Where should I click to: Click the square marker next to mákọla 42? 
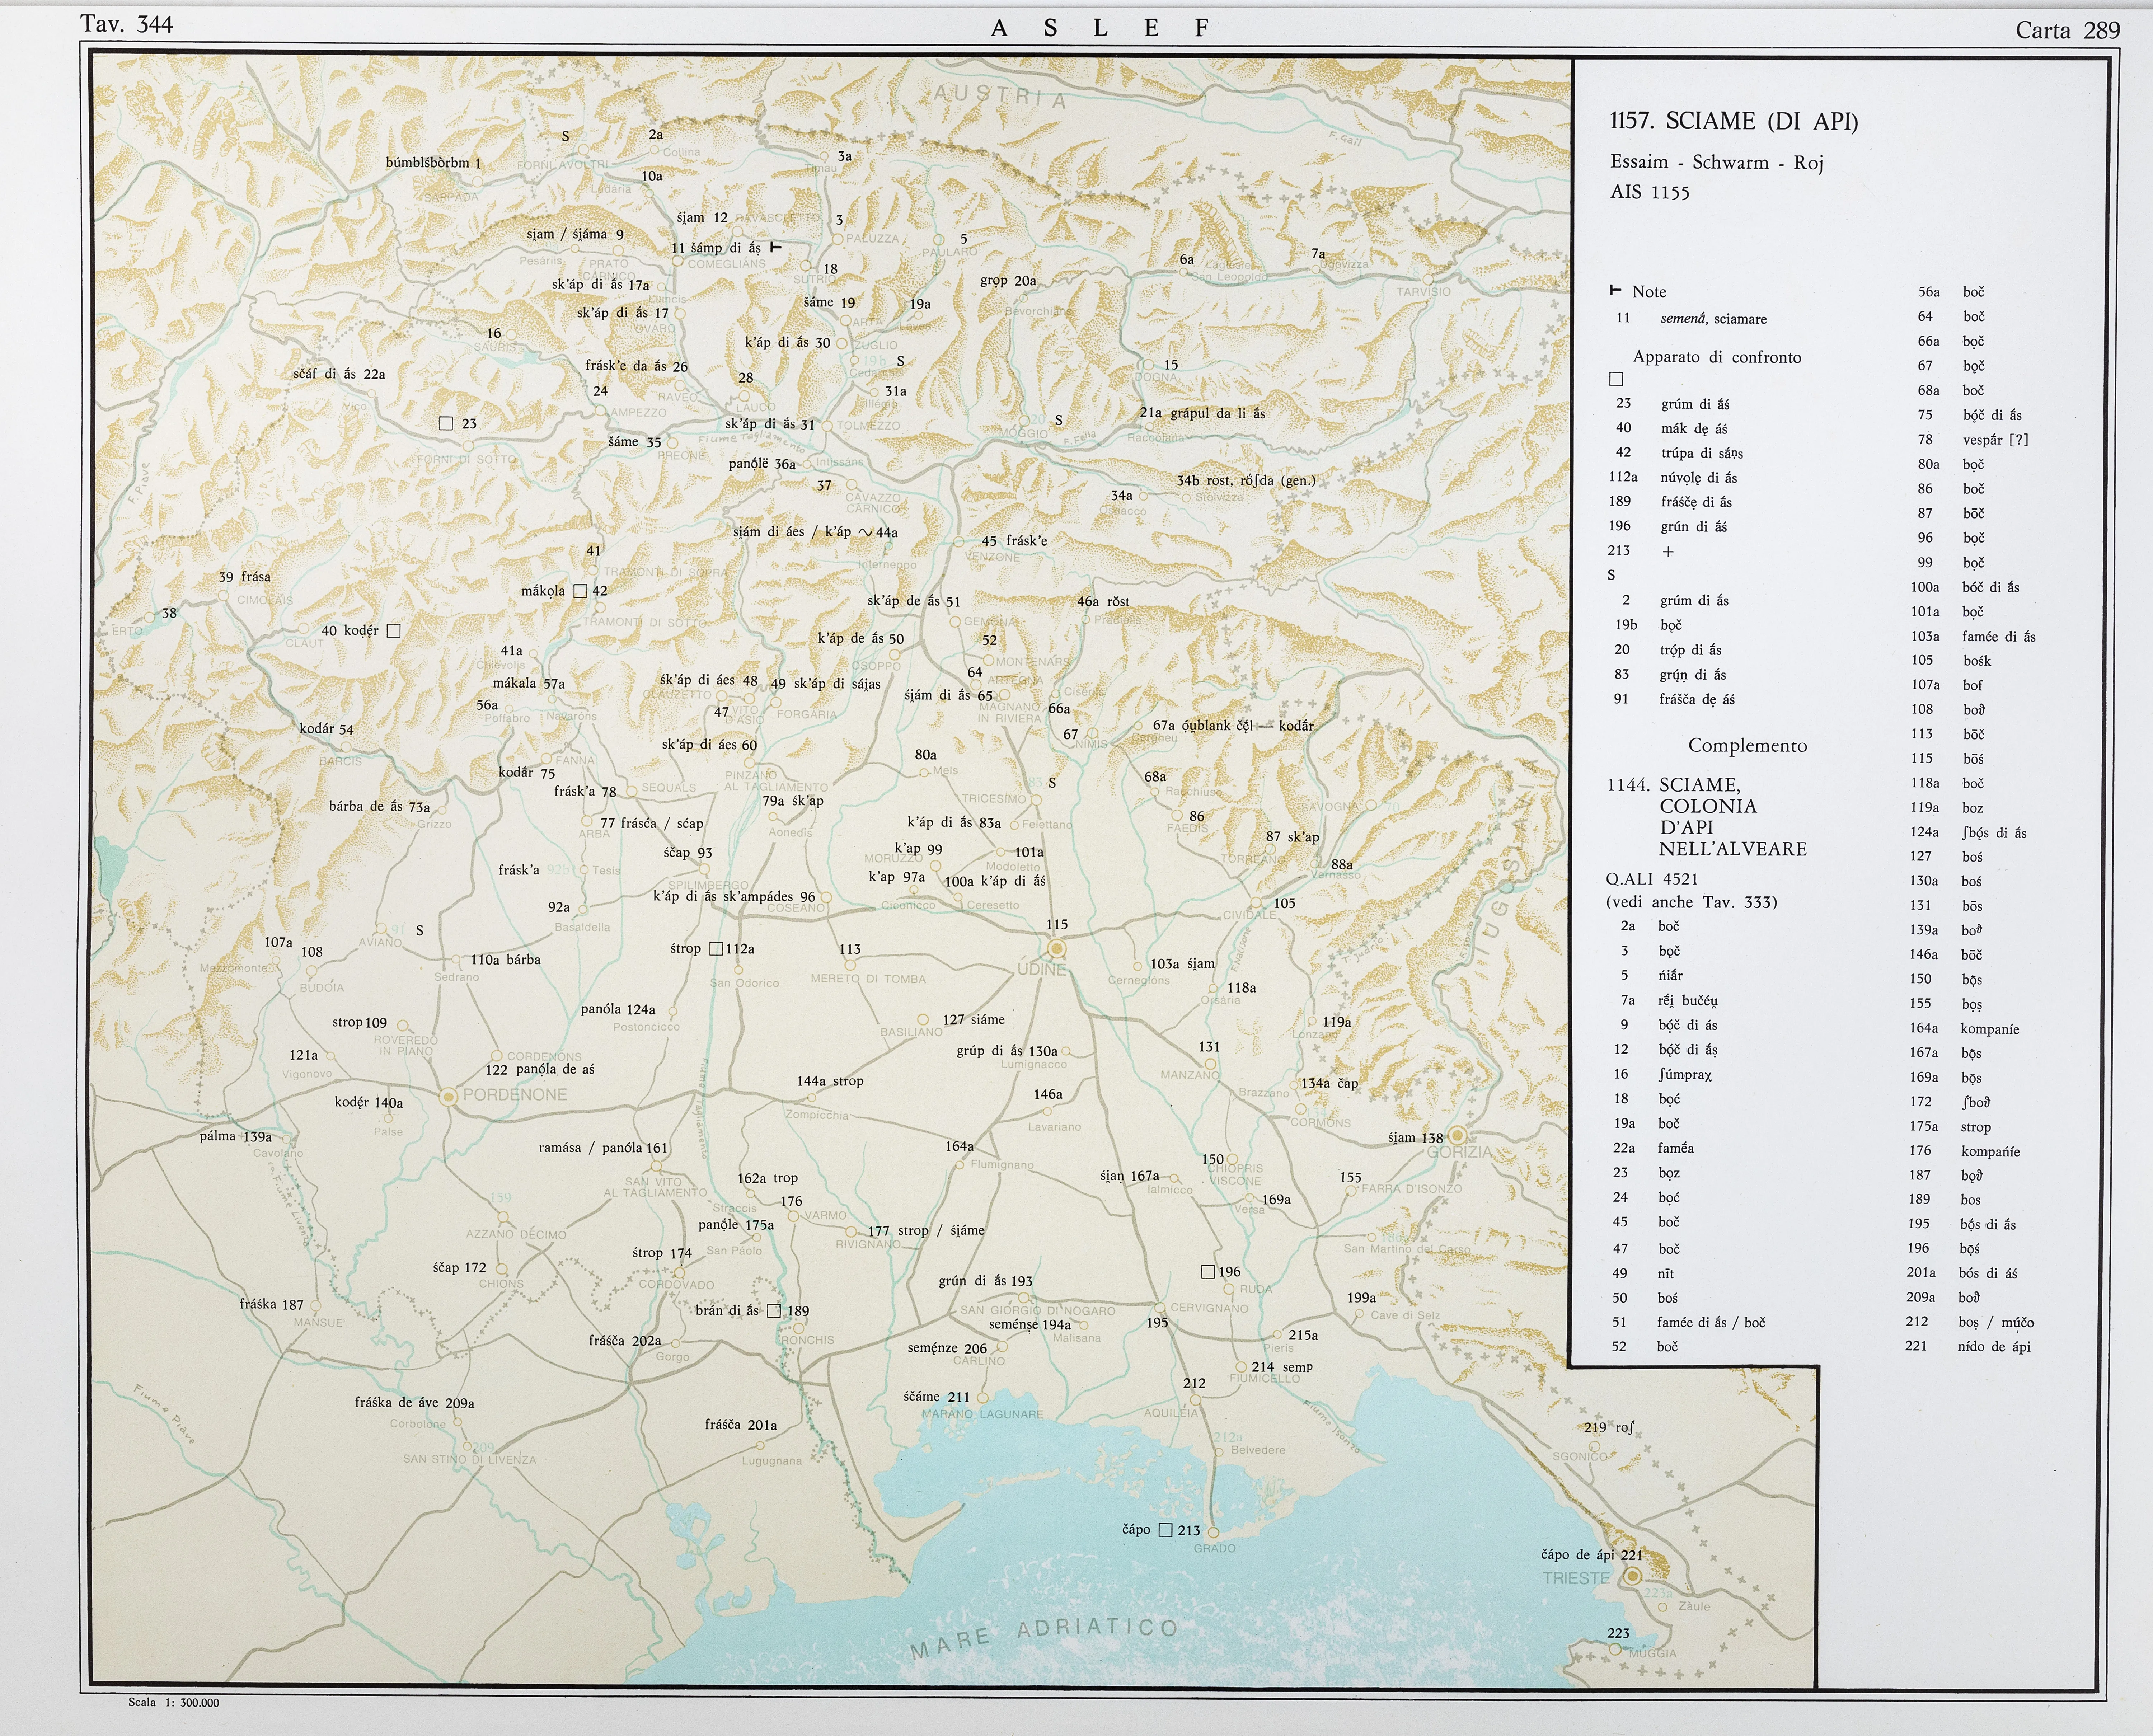coord(580,591)
